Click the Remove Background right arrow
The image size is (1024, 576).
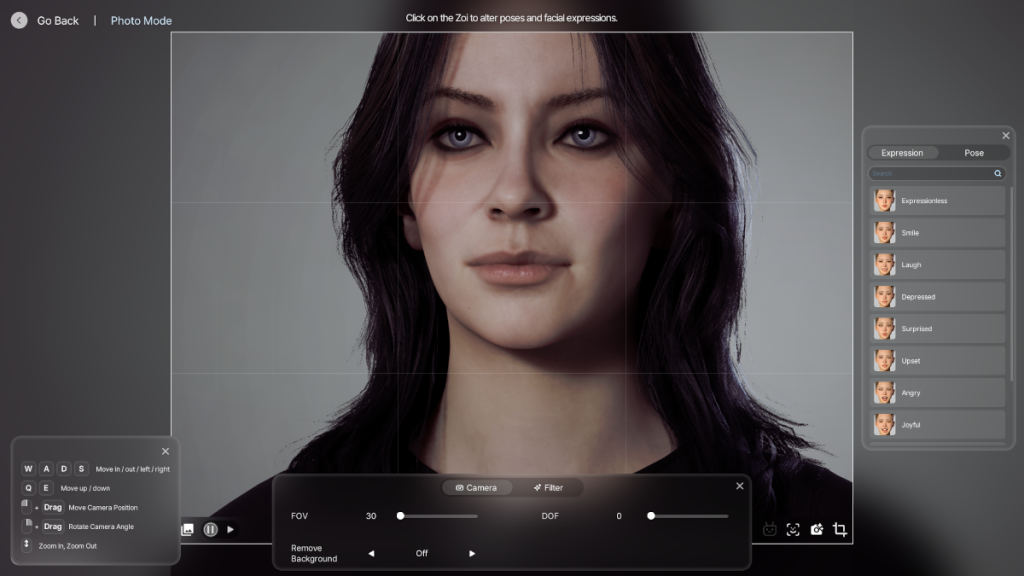pos(471,552)
